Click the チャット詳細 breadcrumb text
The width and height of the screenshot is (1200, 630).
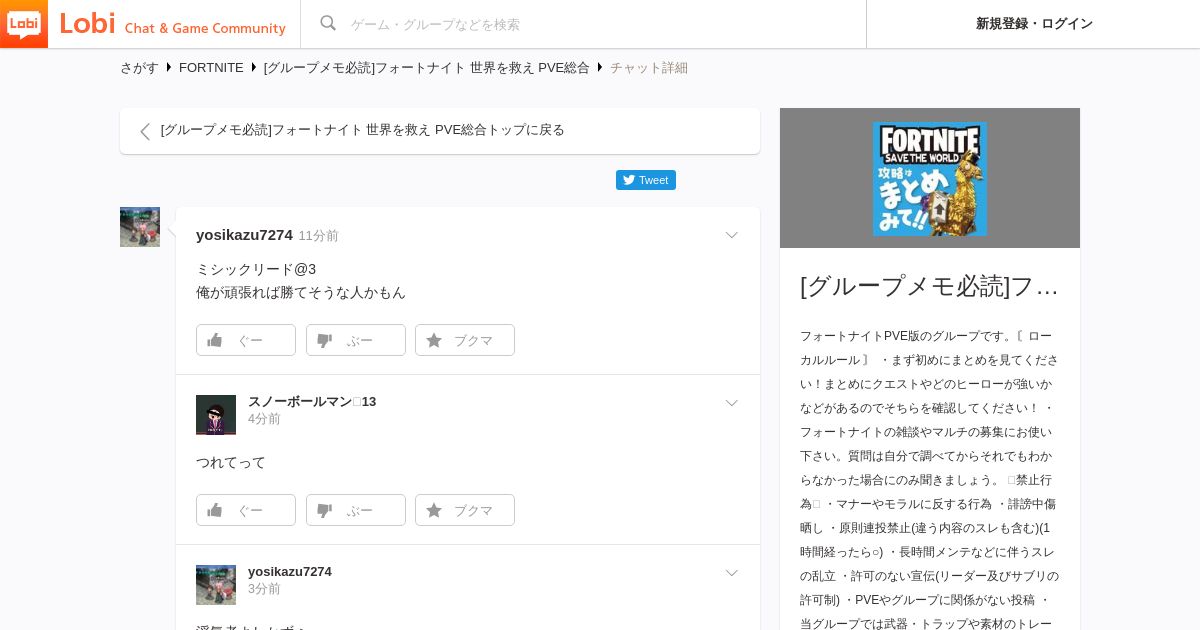click(649, 68)
